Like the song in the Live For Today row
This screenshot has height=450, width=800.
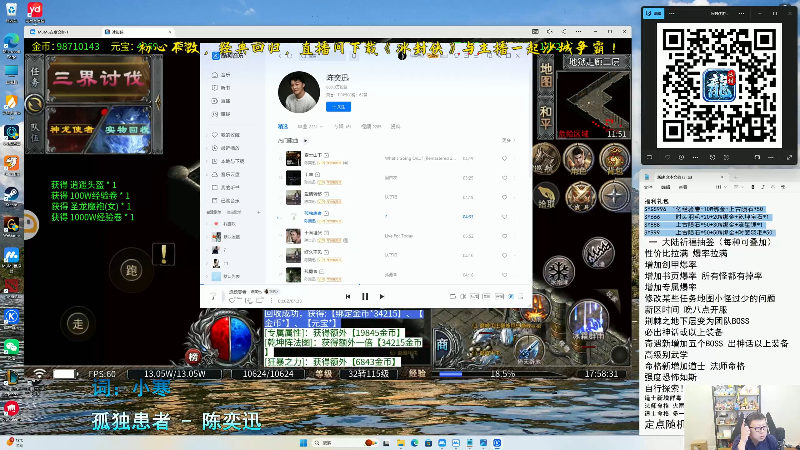(x=505, y=236)
